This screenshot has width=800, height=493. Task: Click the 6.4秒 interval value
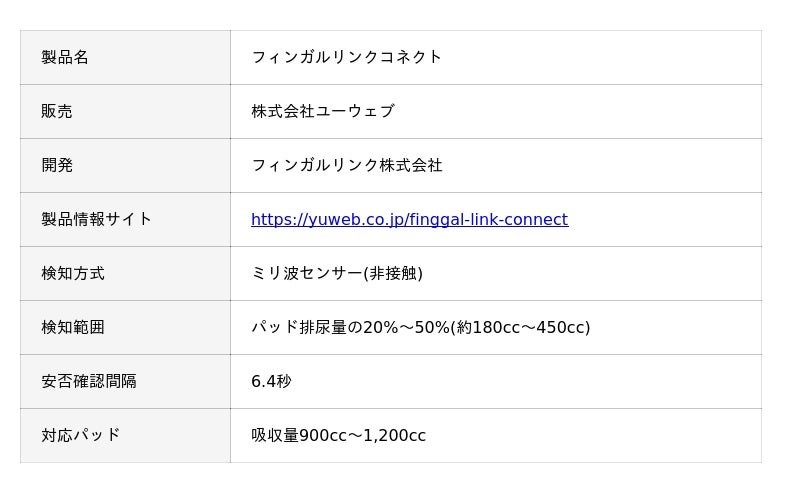[x=271, y=382]
